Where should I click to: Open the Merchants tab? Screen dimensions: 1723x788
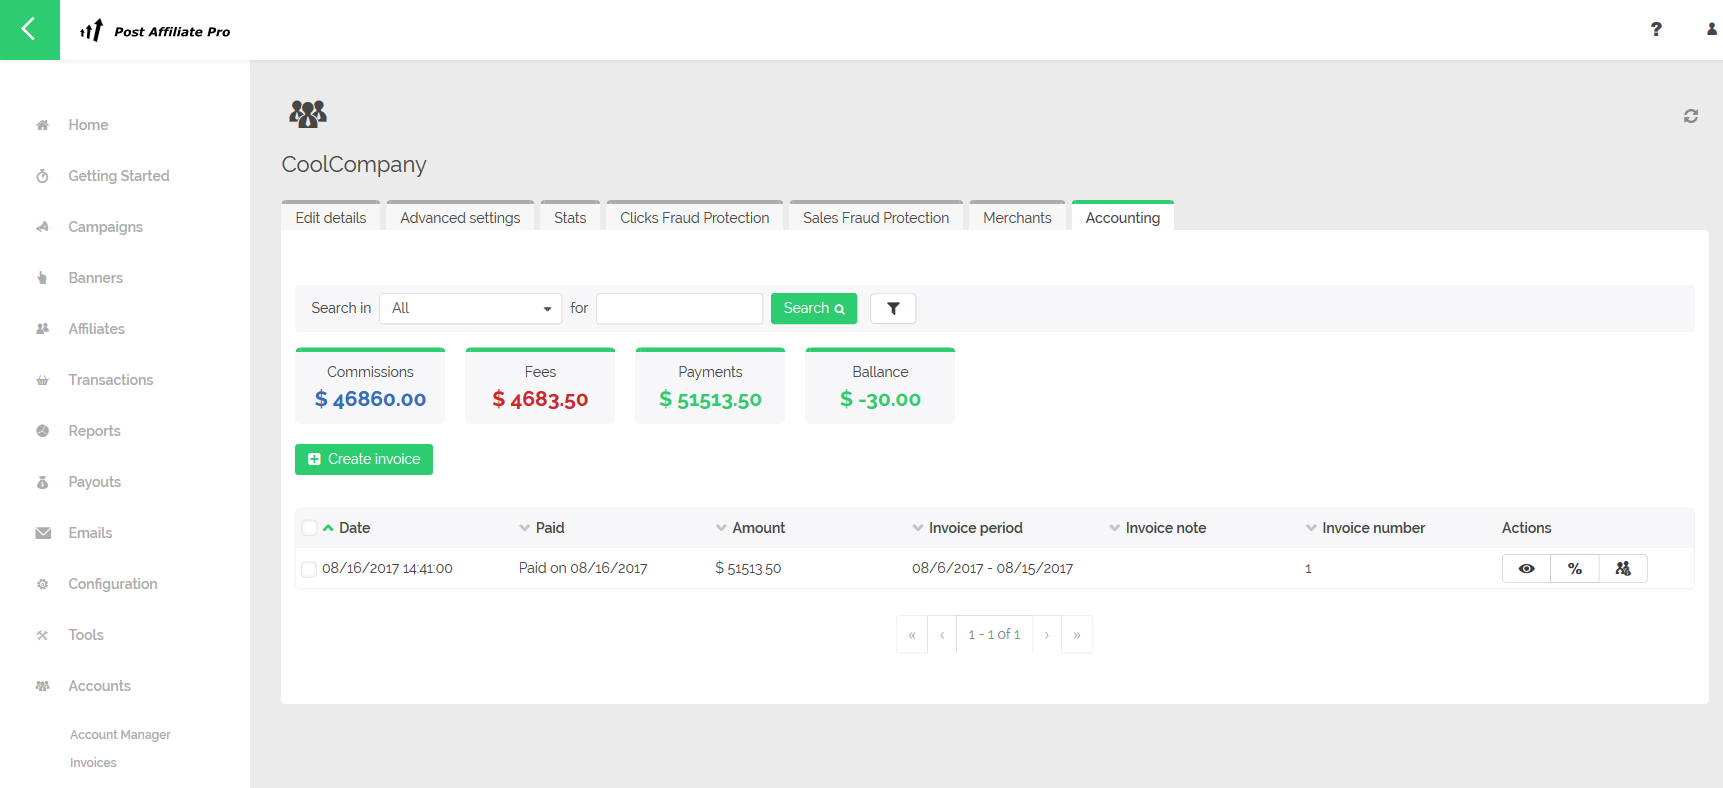[x=1016, y=218]
